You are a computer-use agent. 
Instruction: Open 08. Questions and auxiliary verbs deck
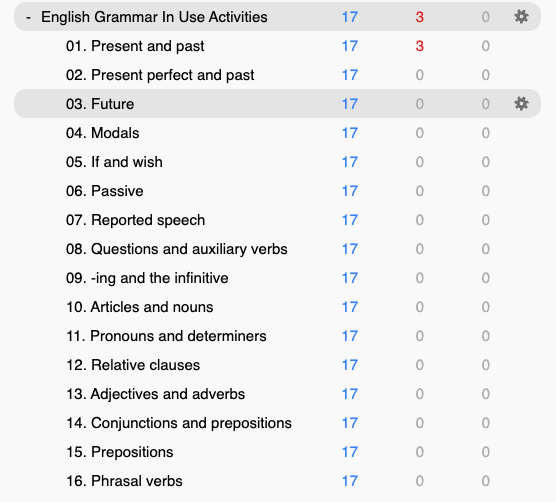[x=177, y=249]
